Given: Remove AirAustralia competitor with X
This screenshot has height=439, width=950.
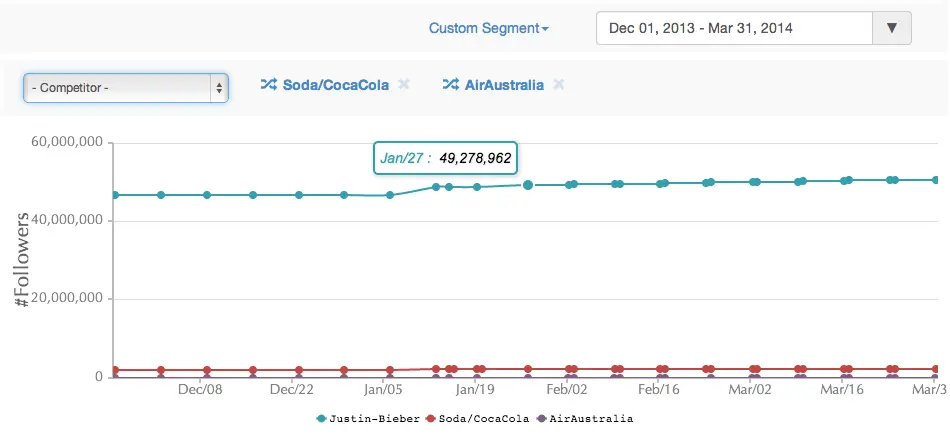Looking at the screenshot, I should [x=559, y=85].
